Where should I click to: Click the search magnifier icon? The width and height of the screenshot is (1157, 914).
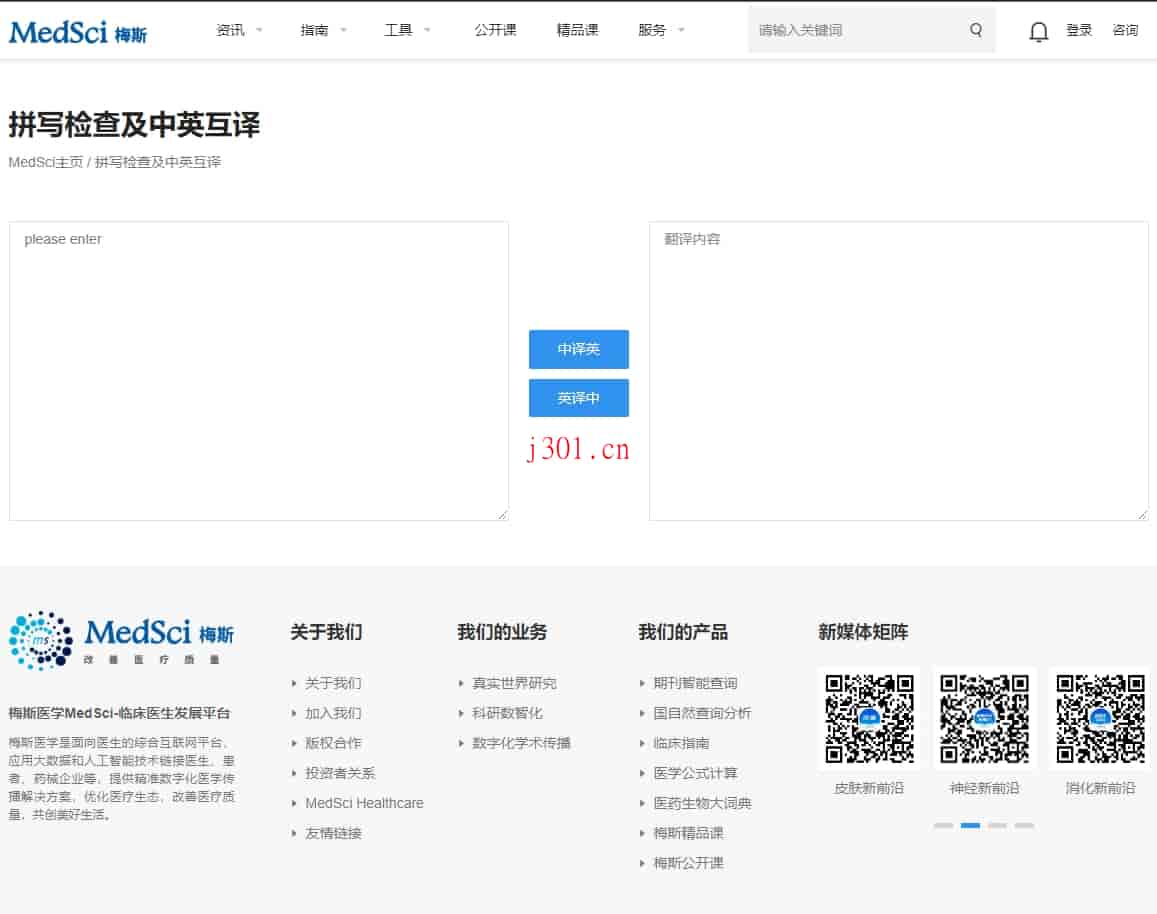point(975,30)
